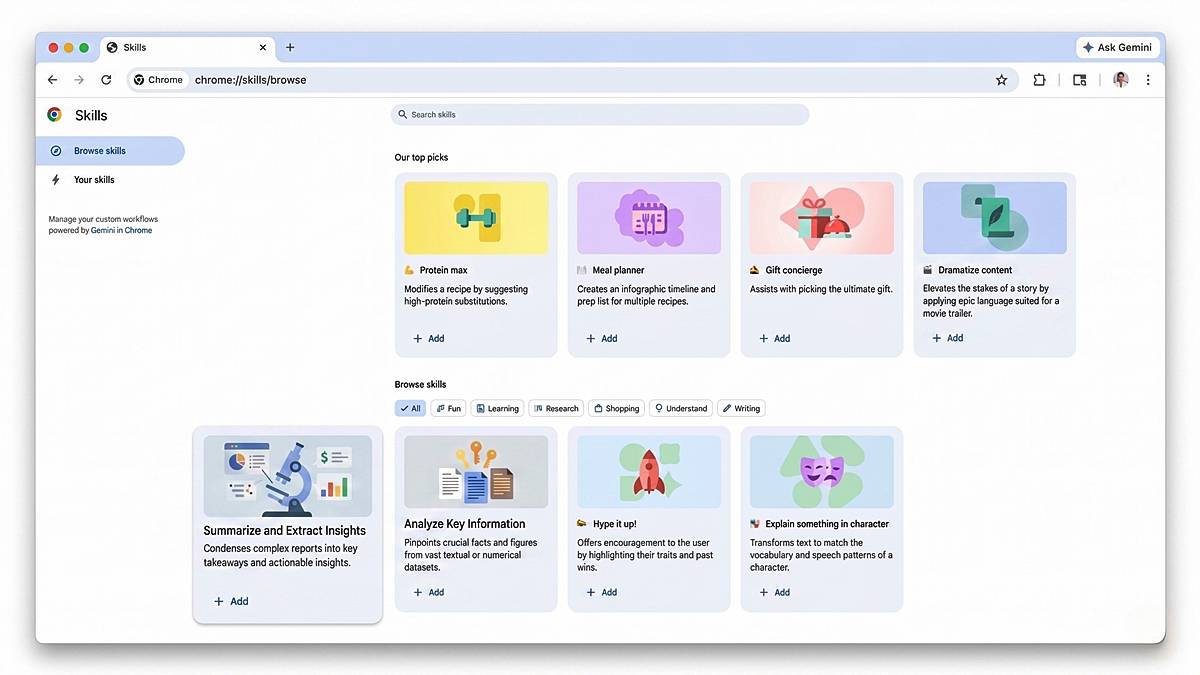This screenshot has height=675, width=1200.
Task: Enable the Shopping skills filter
Action: pos(616,408)
